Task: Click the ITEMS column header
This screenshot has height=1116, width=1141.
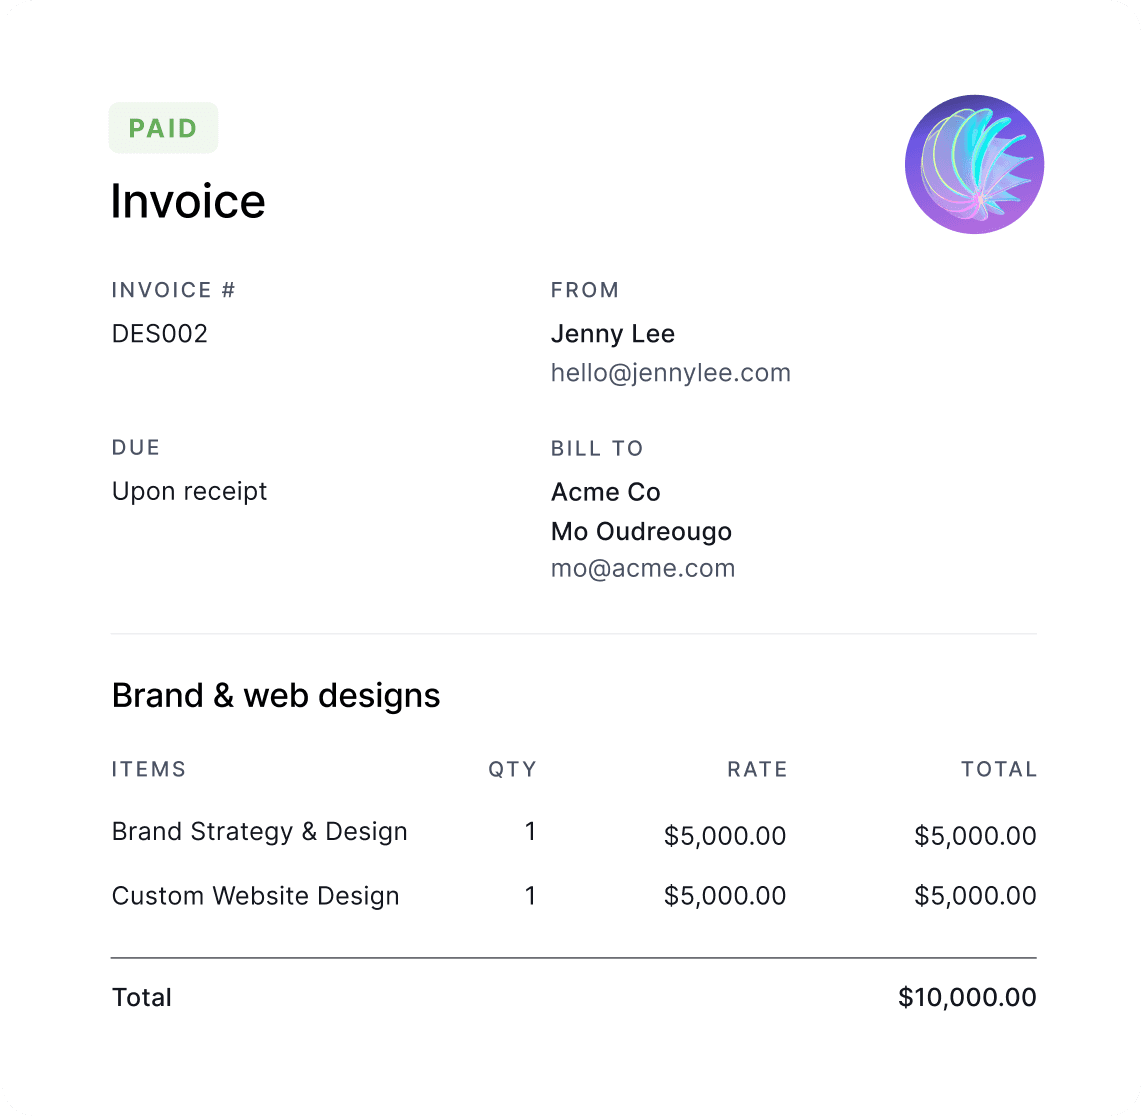Action: pyautogui.click(x=149, y=769)
